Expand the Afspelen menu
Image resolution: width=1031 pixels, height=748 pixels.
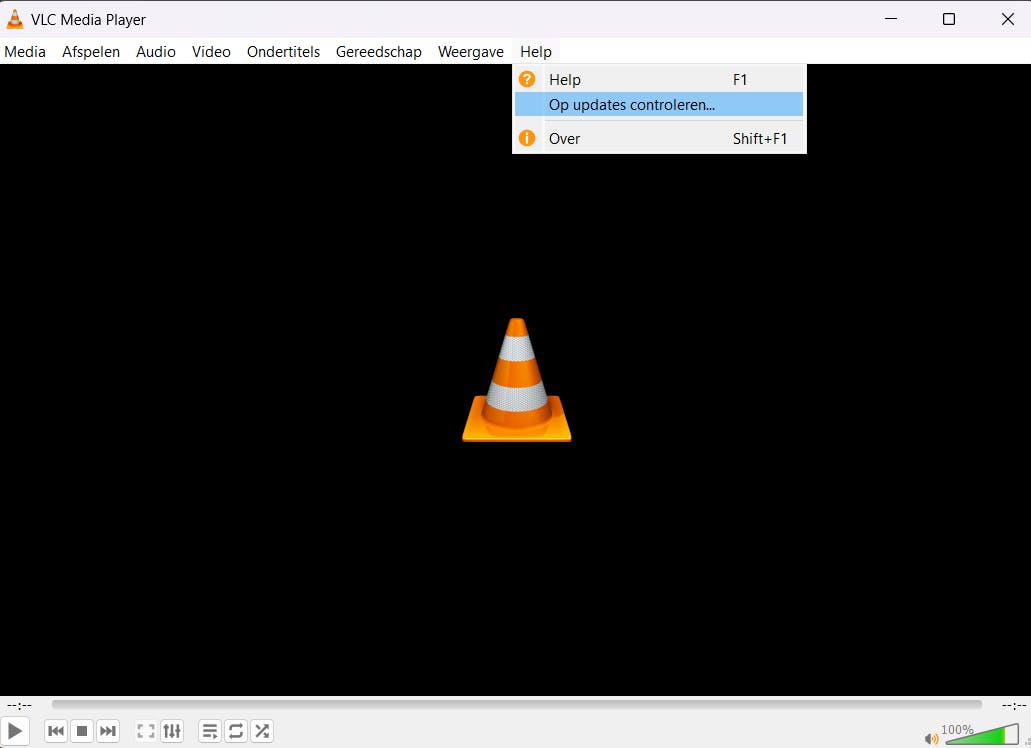[x=91, y=52]
